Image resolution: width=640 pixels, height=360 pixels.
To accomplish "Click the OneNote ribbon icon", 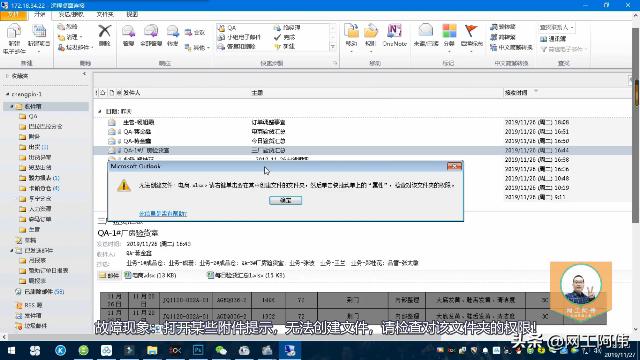I will (394, 31).
